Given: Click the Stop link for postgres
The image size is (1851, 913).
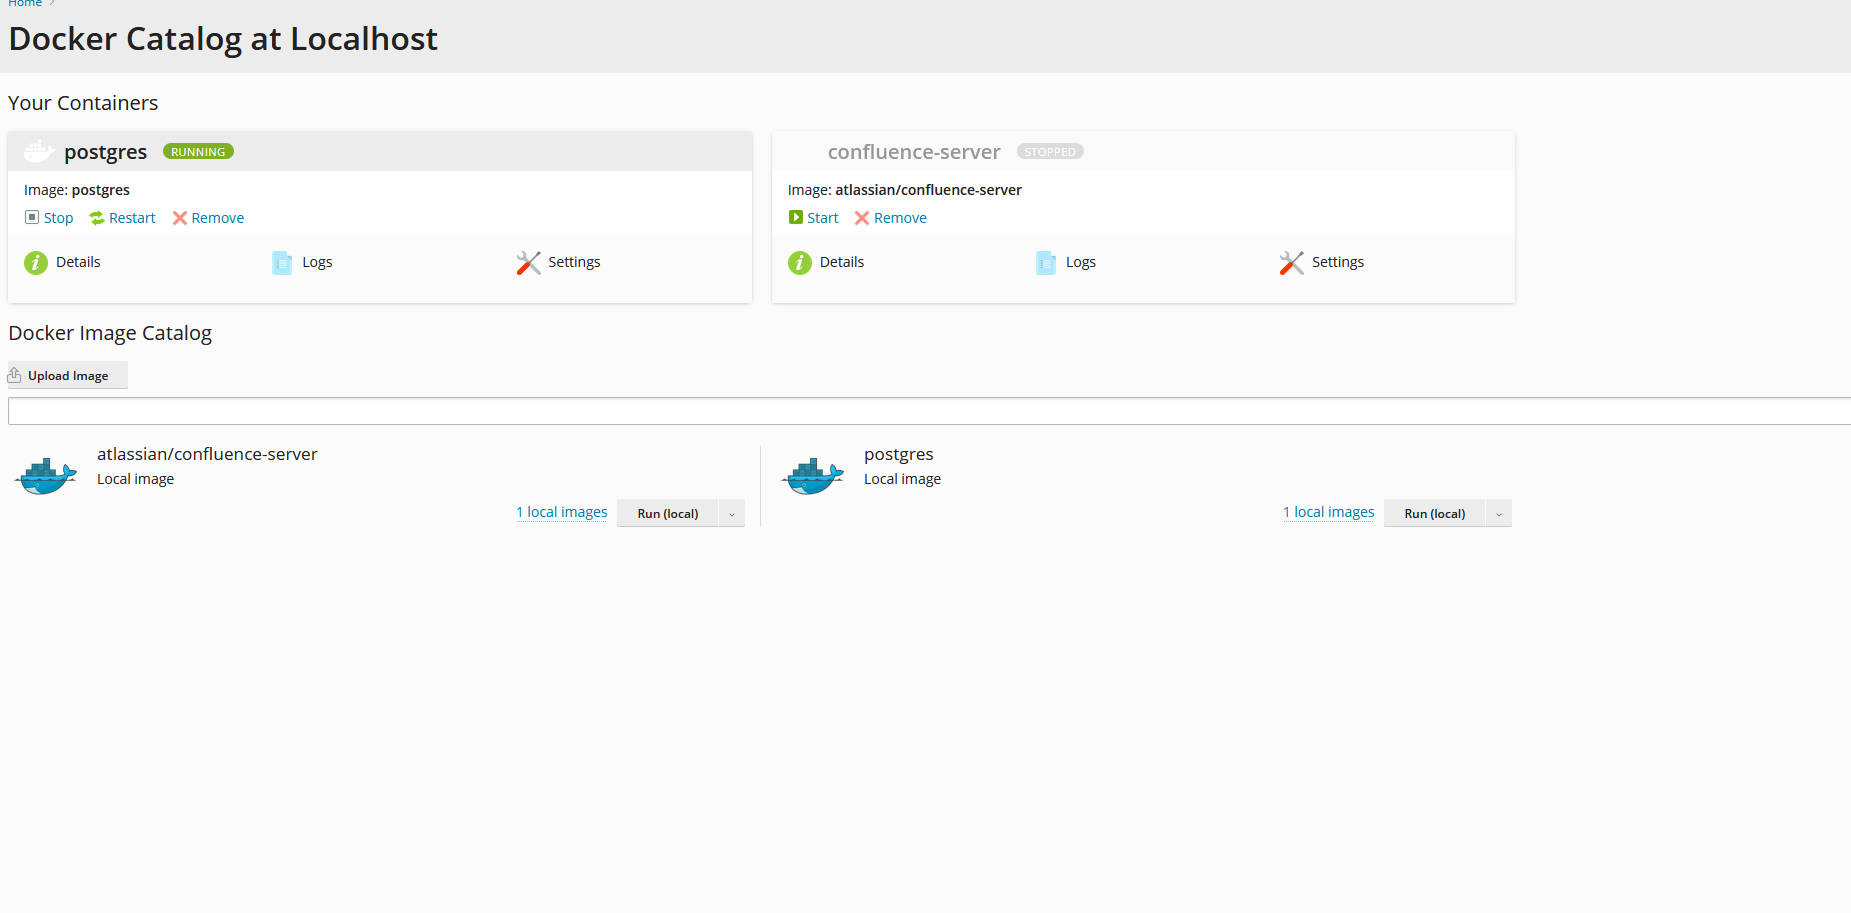Looking at the screenshot, I should 59,218.
